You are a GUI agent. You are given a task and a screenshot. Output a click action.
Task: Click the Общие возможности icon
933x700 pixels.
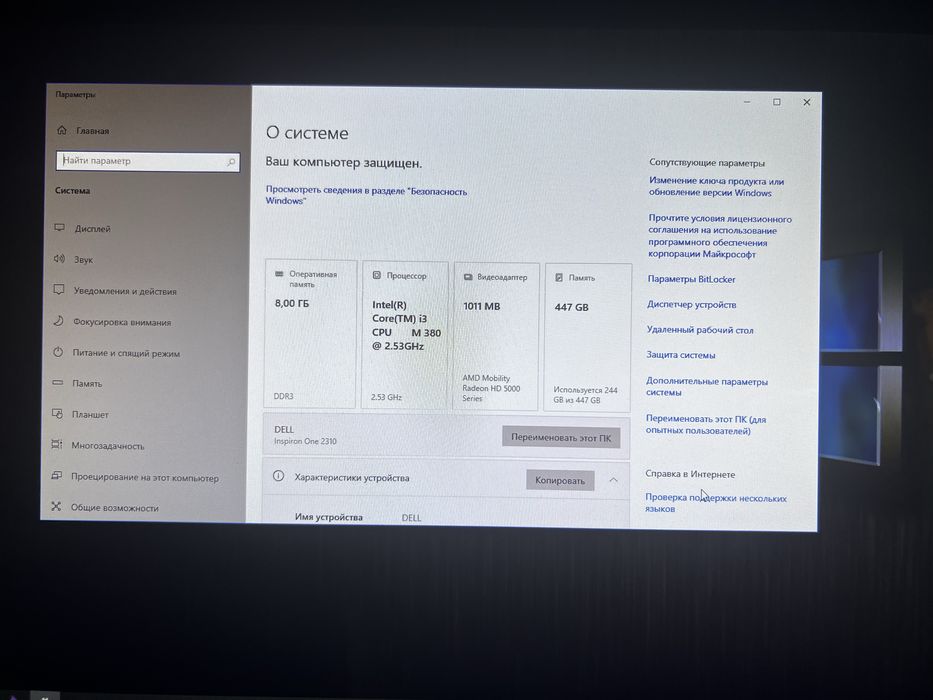tap(56, 506)
